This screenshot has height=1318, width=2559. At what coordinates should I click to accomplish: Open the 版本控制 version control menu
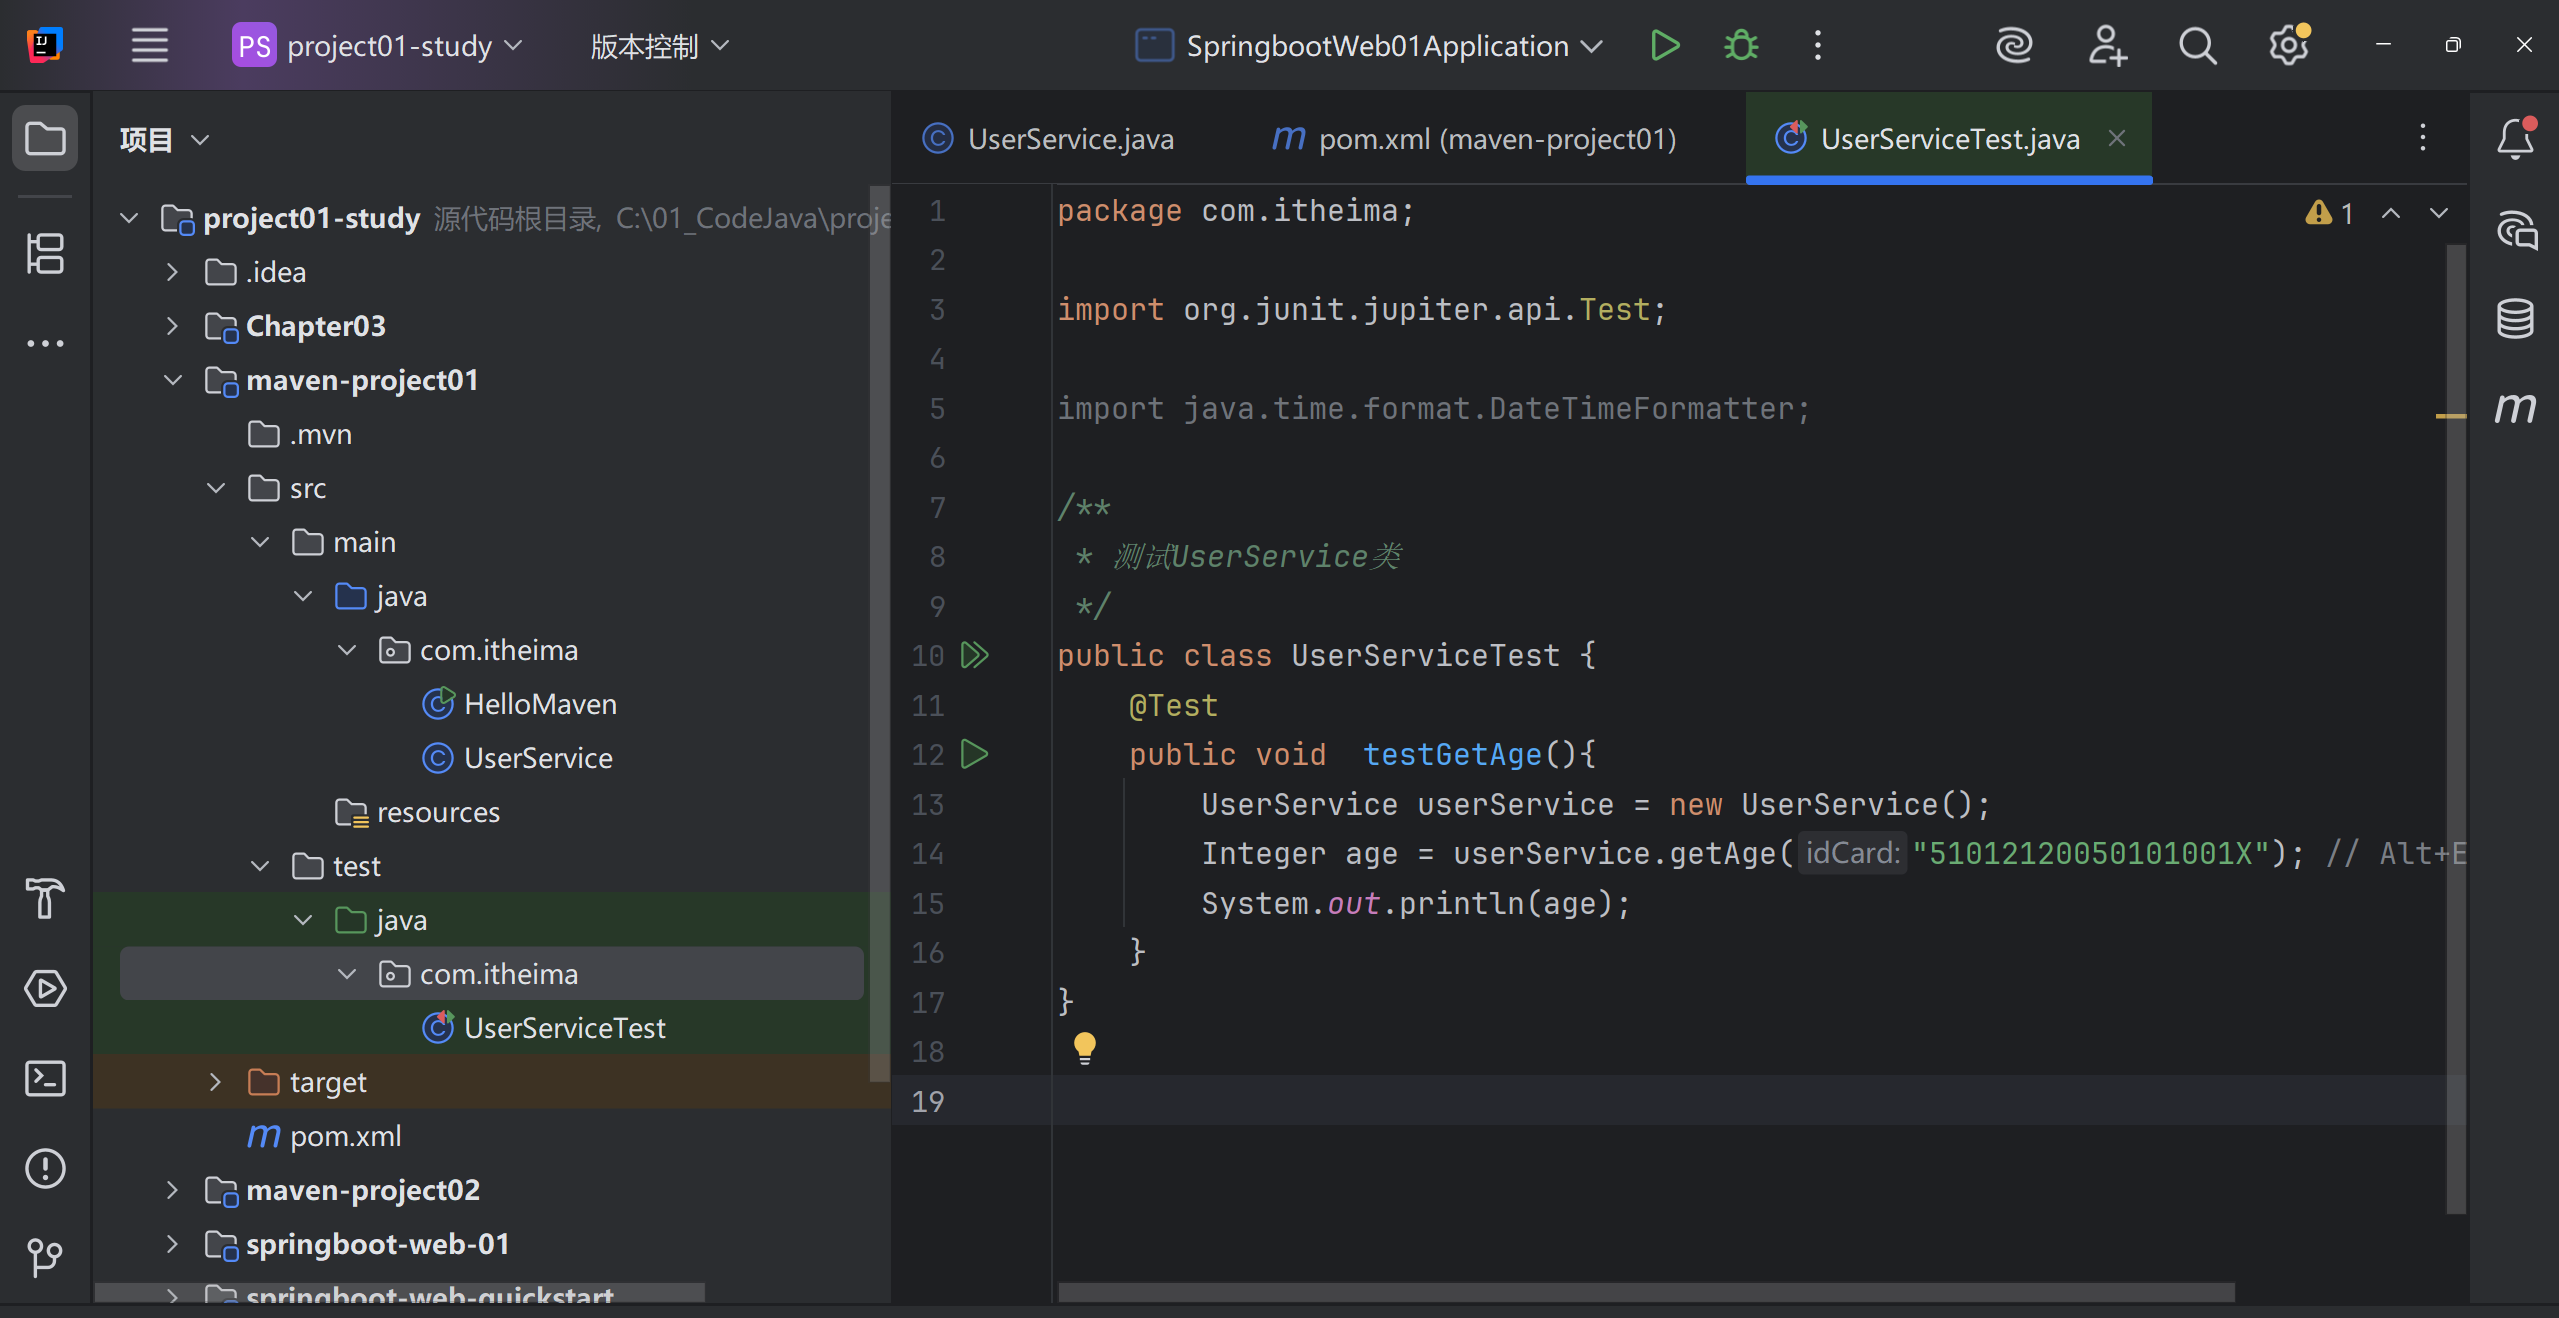tap(658, 46)
